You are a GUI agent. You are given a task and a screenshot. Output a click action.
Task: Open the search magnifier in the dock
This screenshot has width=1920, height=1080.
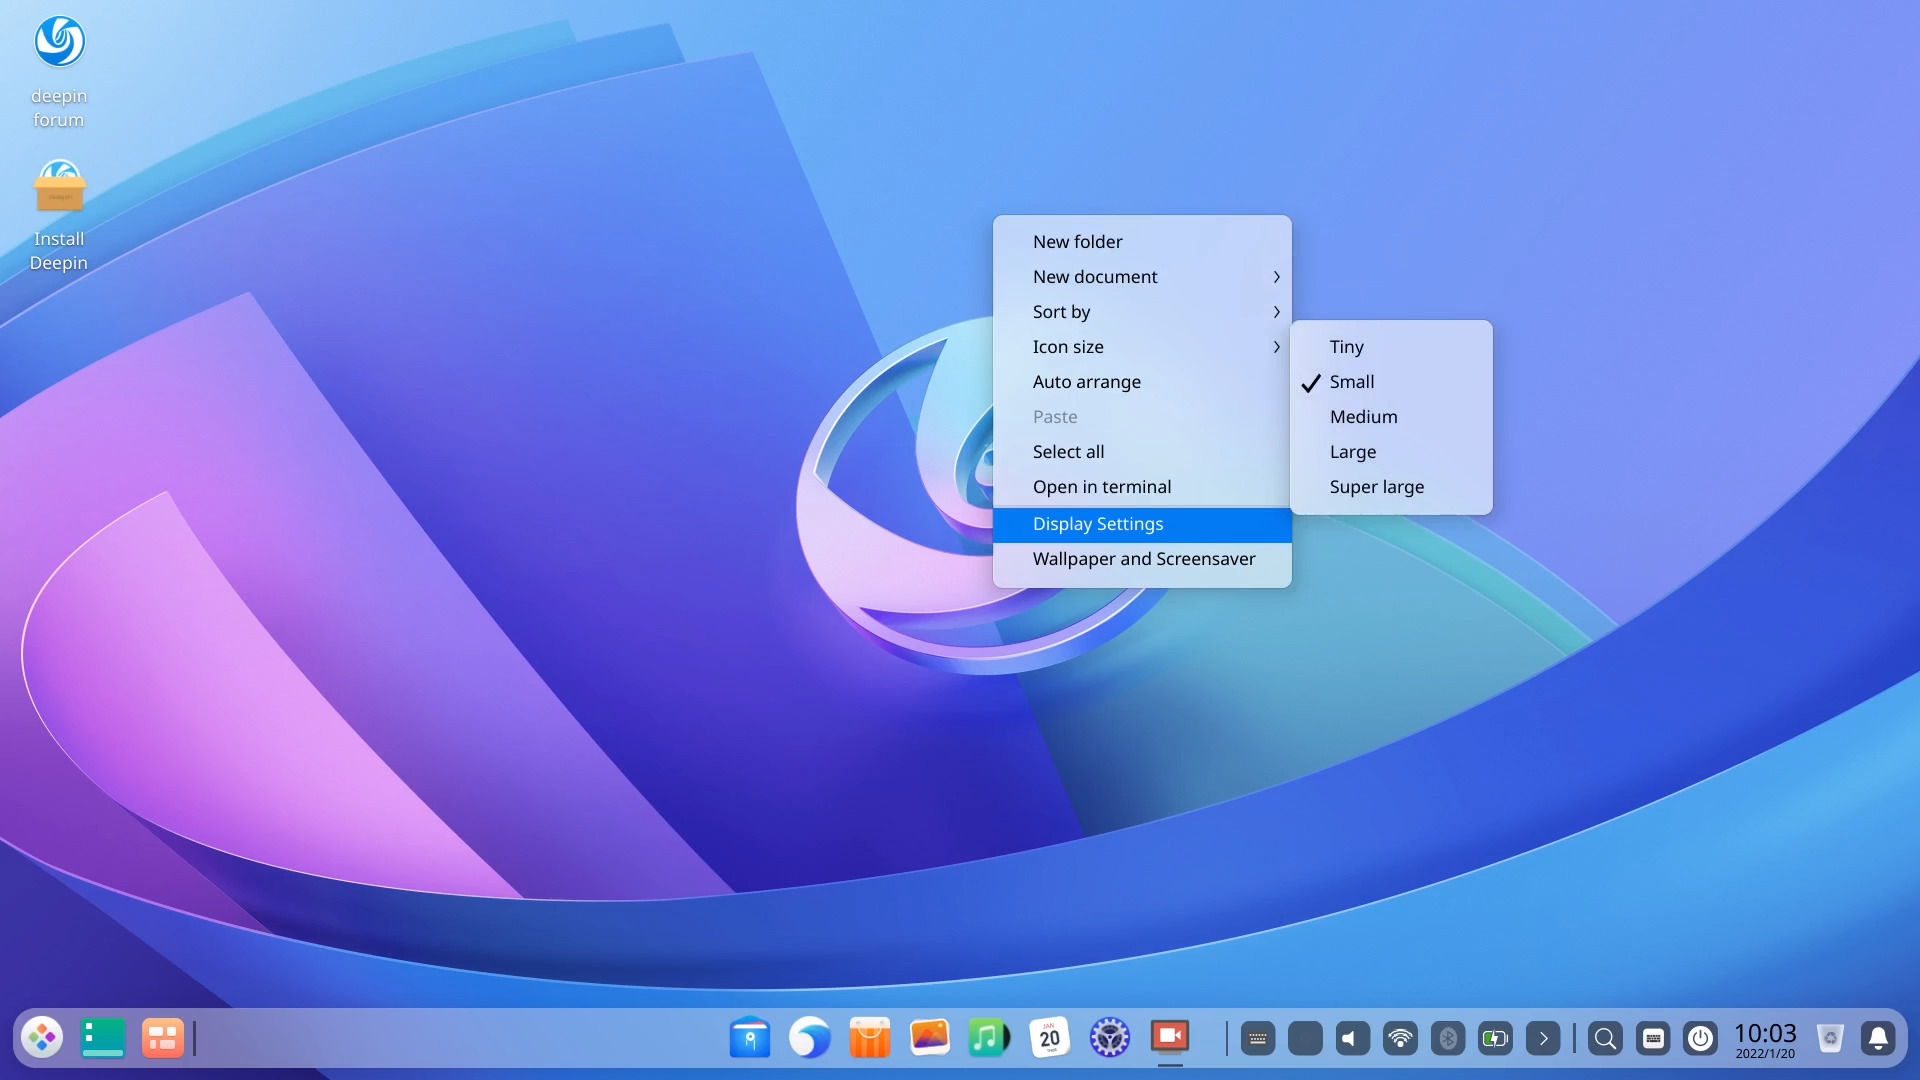point(1605,1039)
